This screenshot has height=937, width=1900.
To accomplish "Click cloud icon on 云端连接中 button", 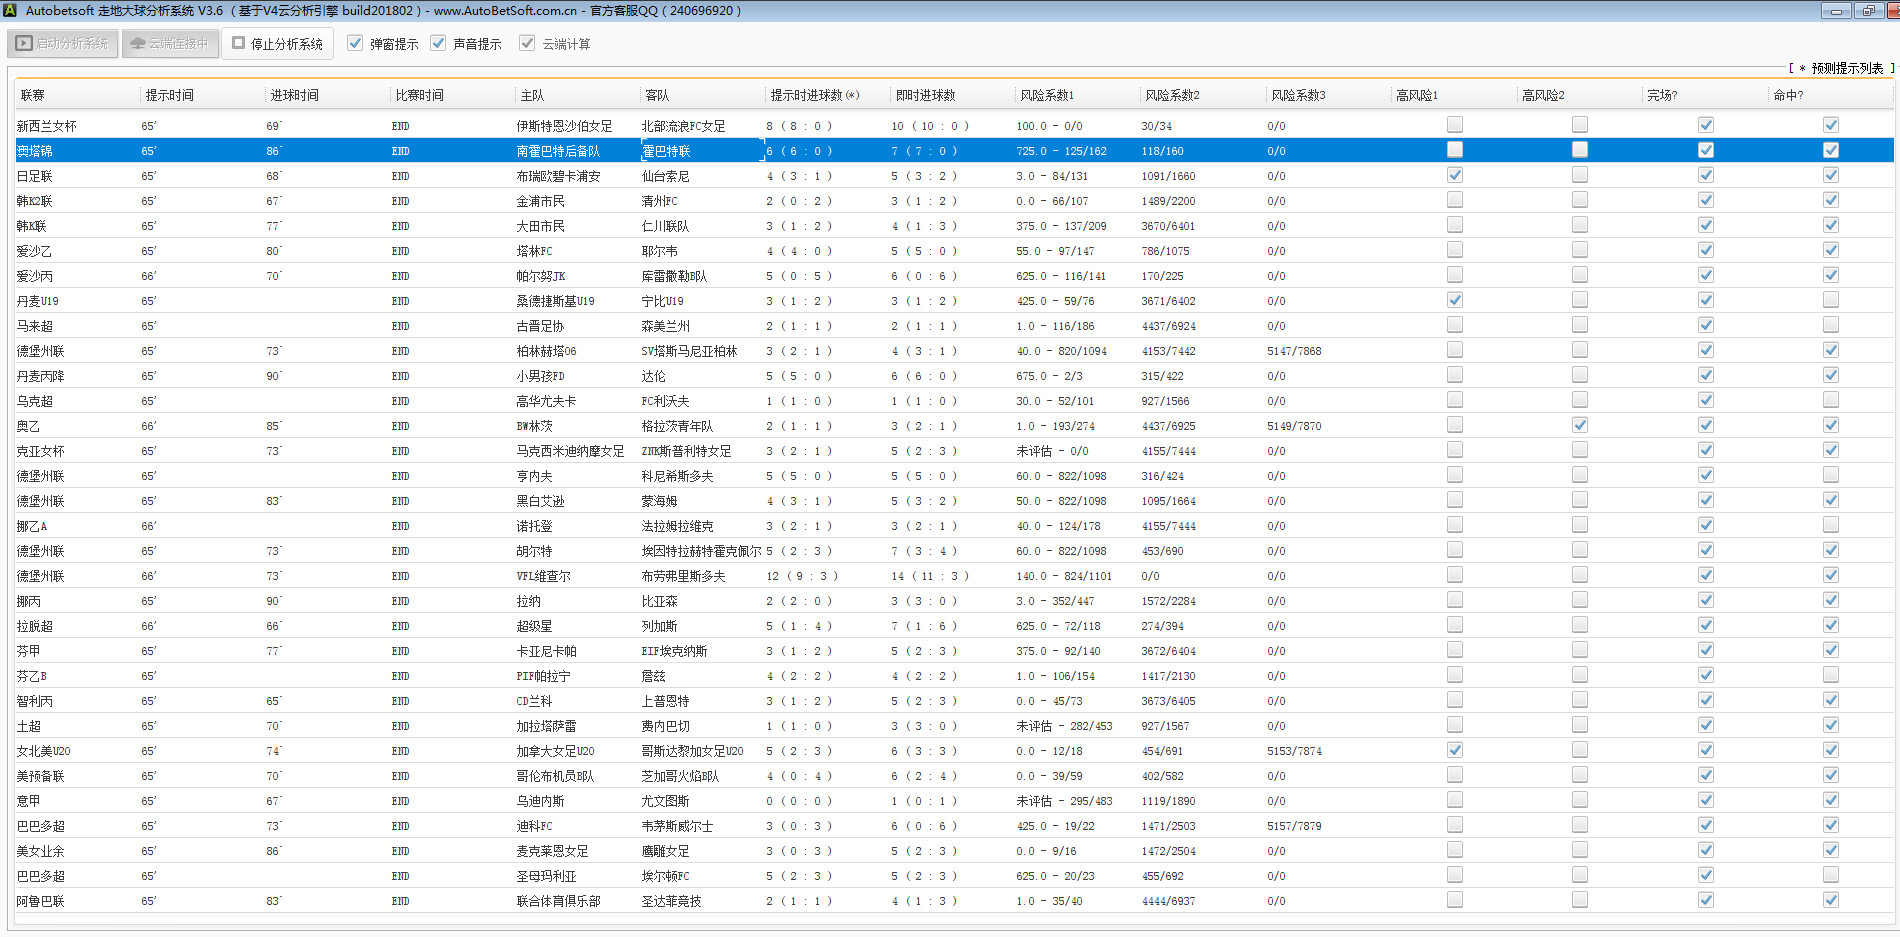I will coord(138,44).
